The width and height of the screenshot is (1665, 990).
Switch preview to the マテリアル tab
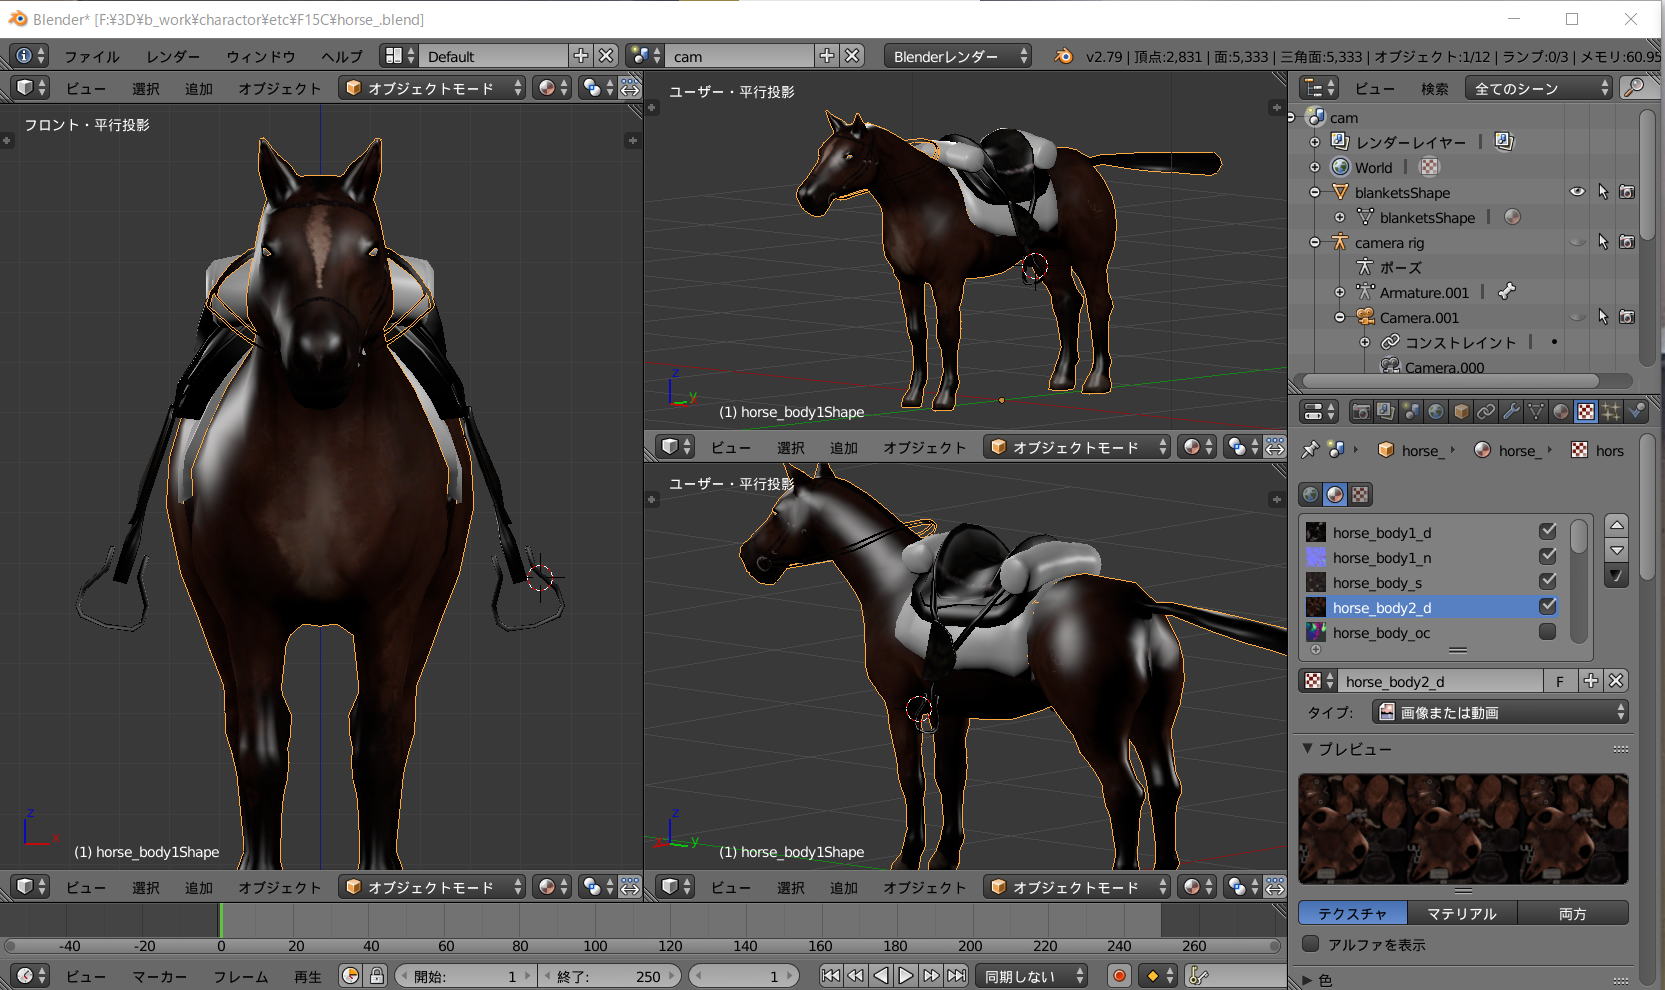click(x=1461, y=913)
